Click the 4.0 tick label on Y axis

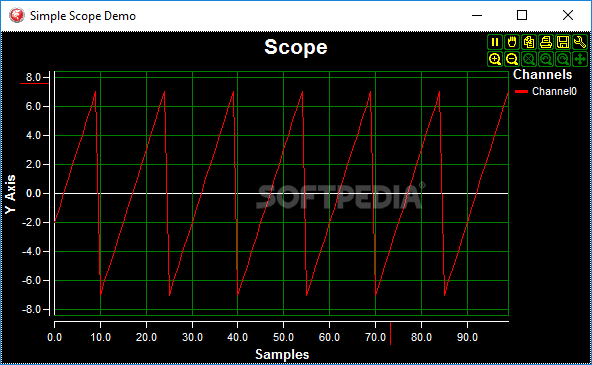point(33,135)
